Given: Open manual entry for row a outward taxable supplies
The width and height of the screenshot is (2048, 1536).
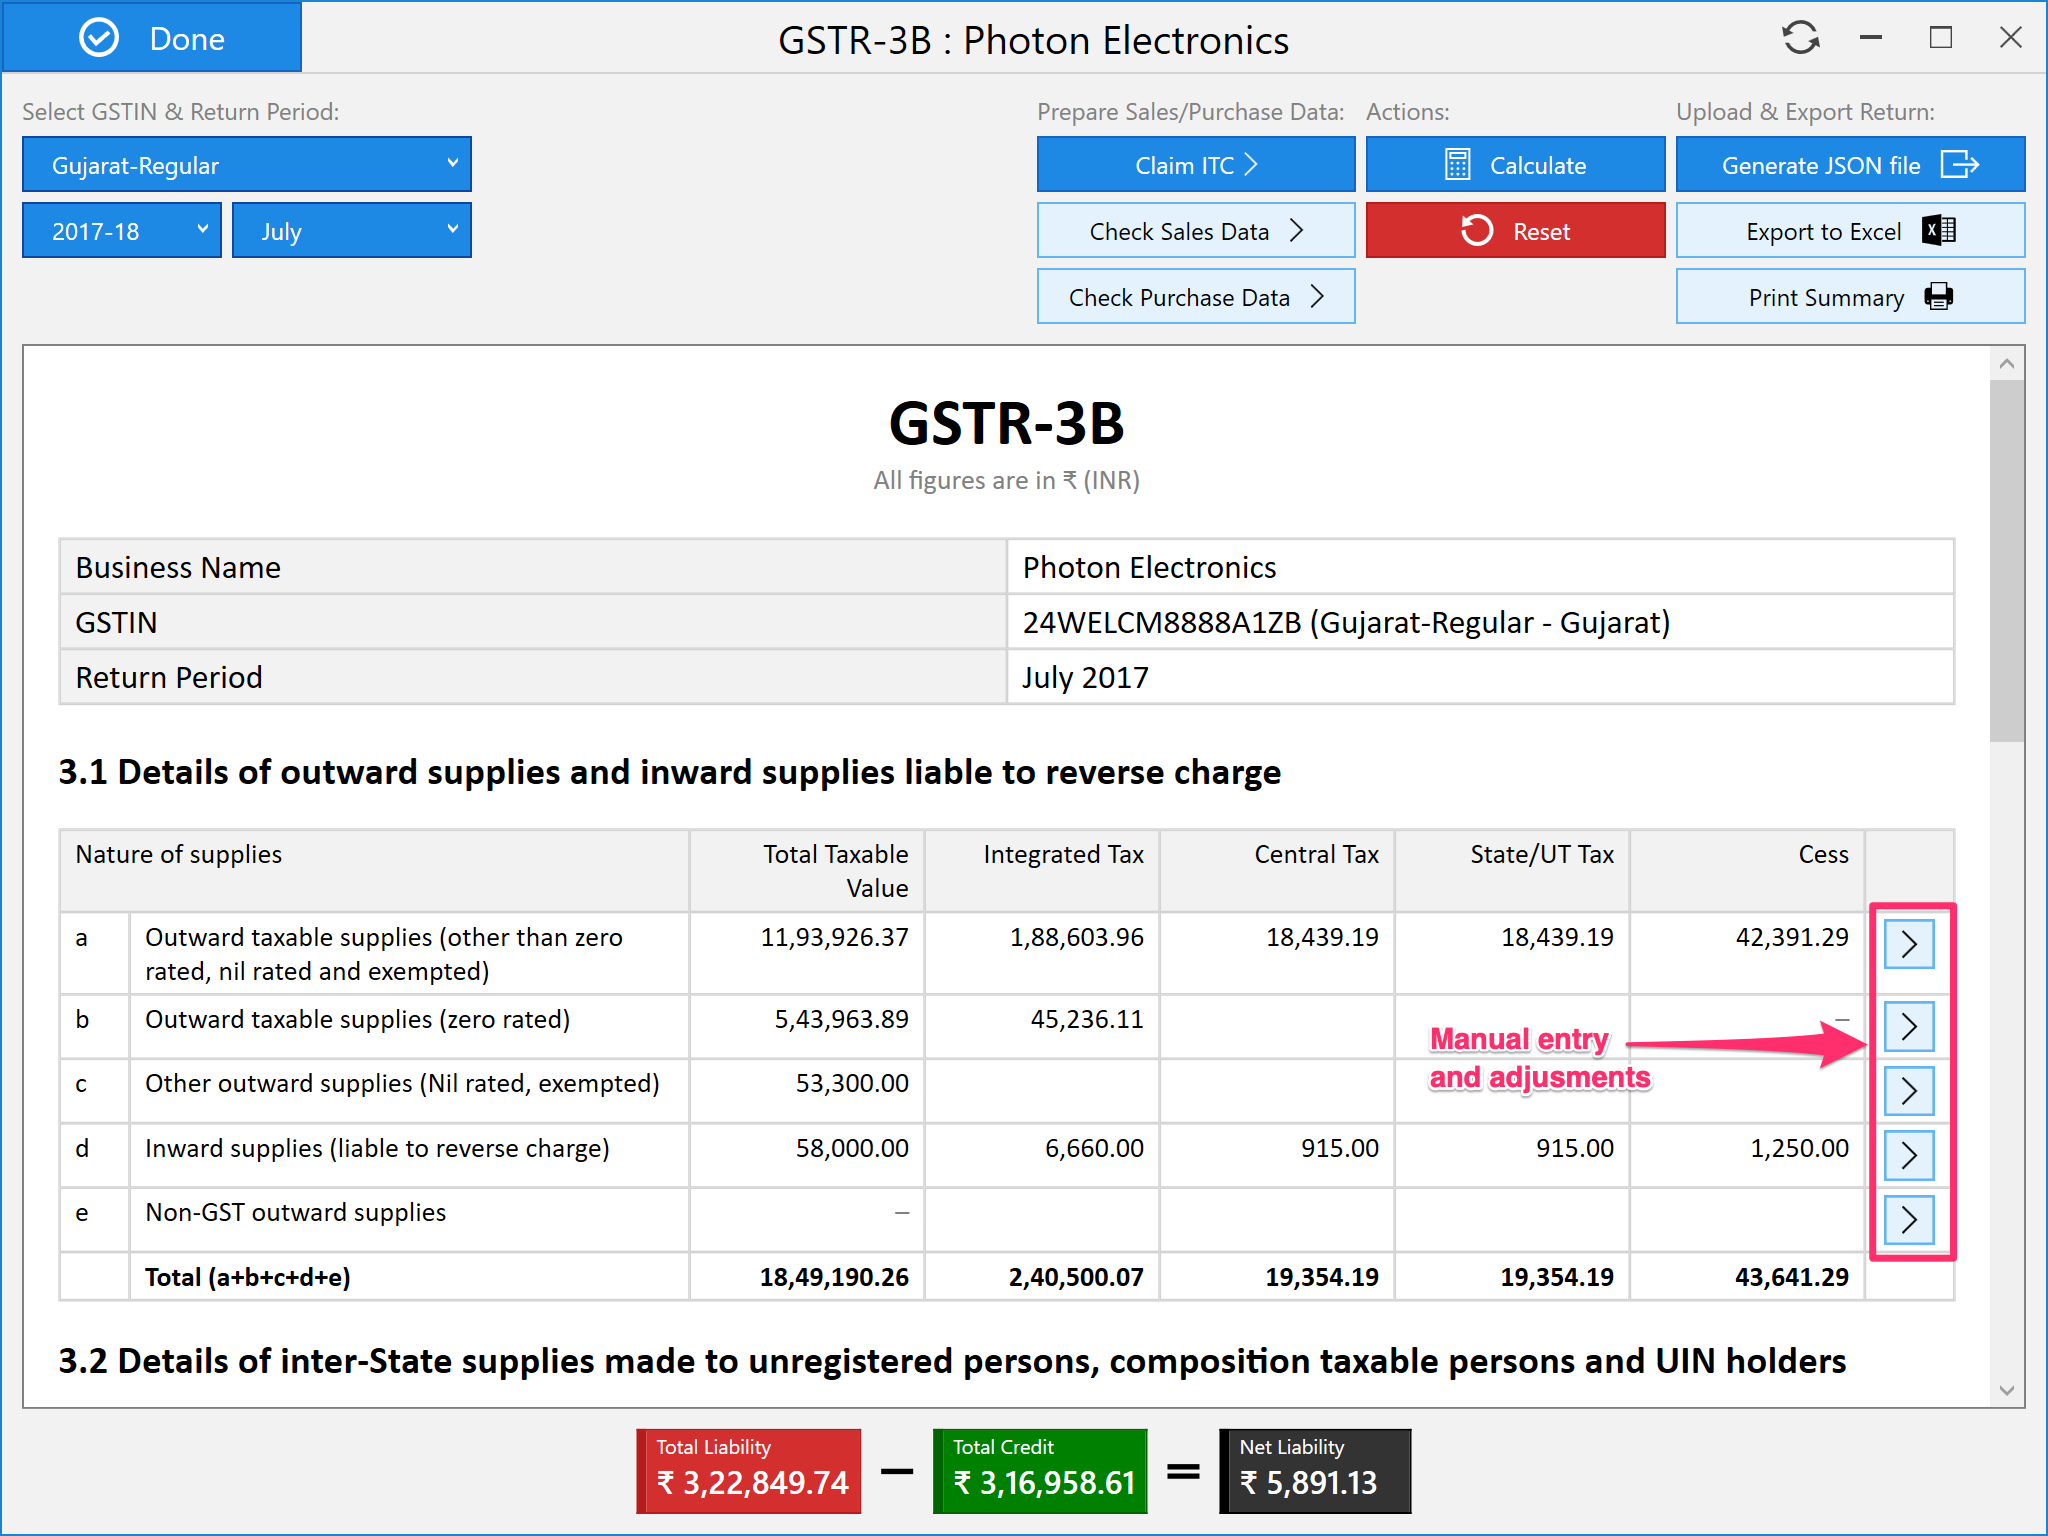Looking at the screenshot, I should [1909, 945].
